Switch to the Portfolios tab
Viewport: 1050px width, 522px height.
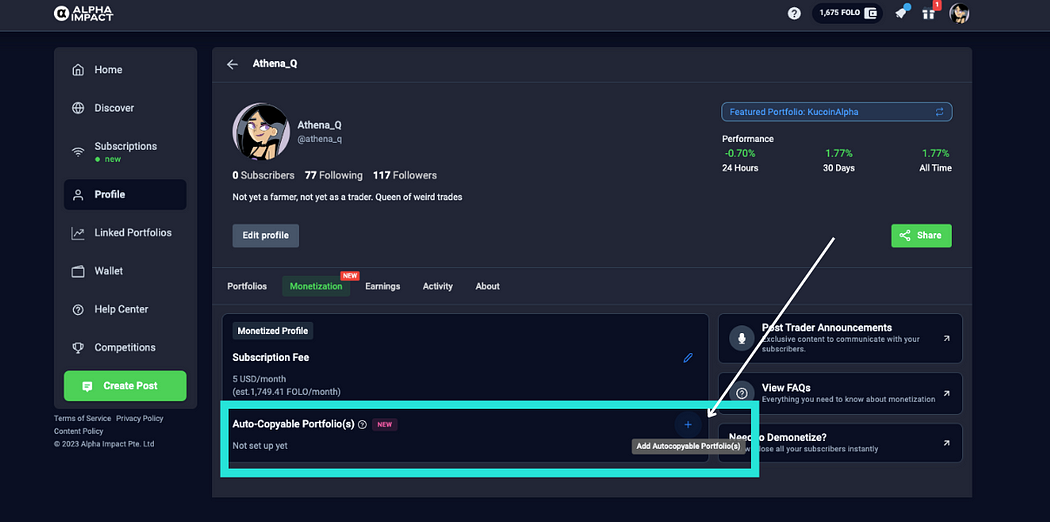(x=247, y=286)
